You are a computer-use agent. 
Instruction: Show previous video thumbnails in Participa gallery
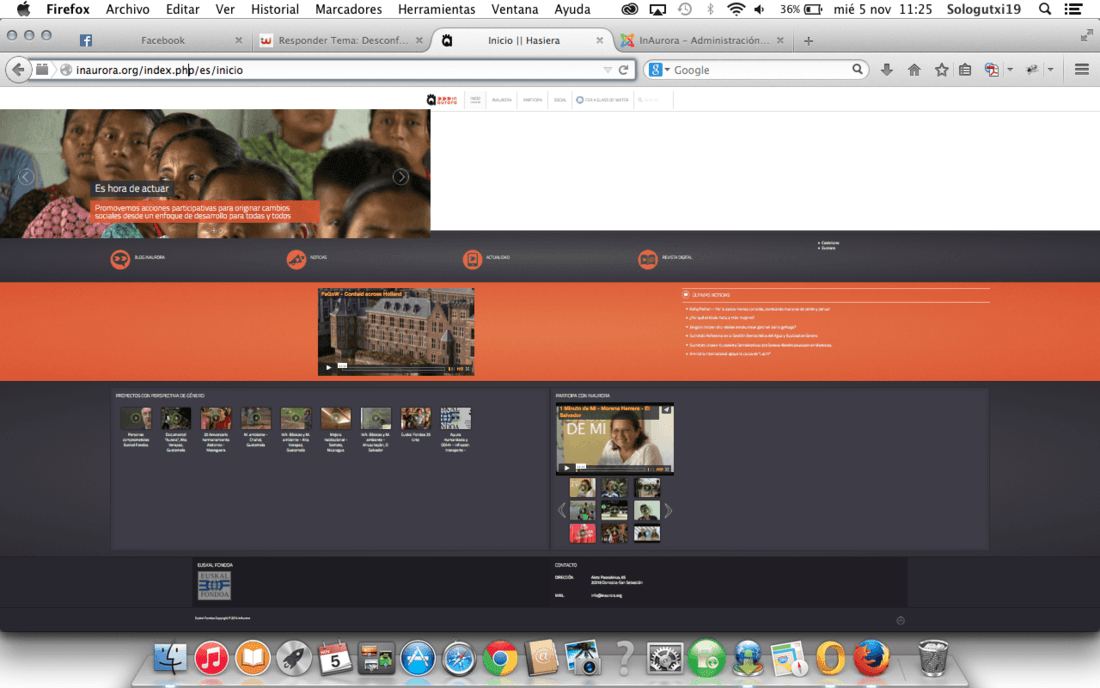pos(561,510)
